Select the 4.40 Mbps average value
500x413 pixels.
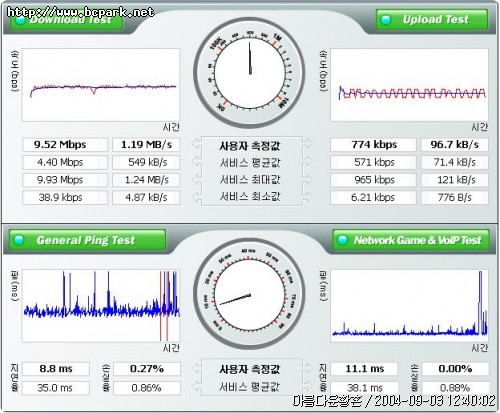click(x=65, y=162)
